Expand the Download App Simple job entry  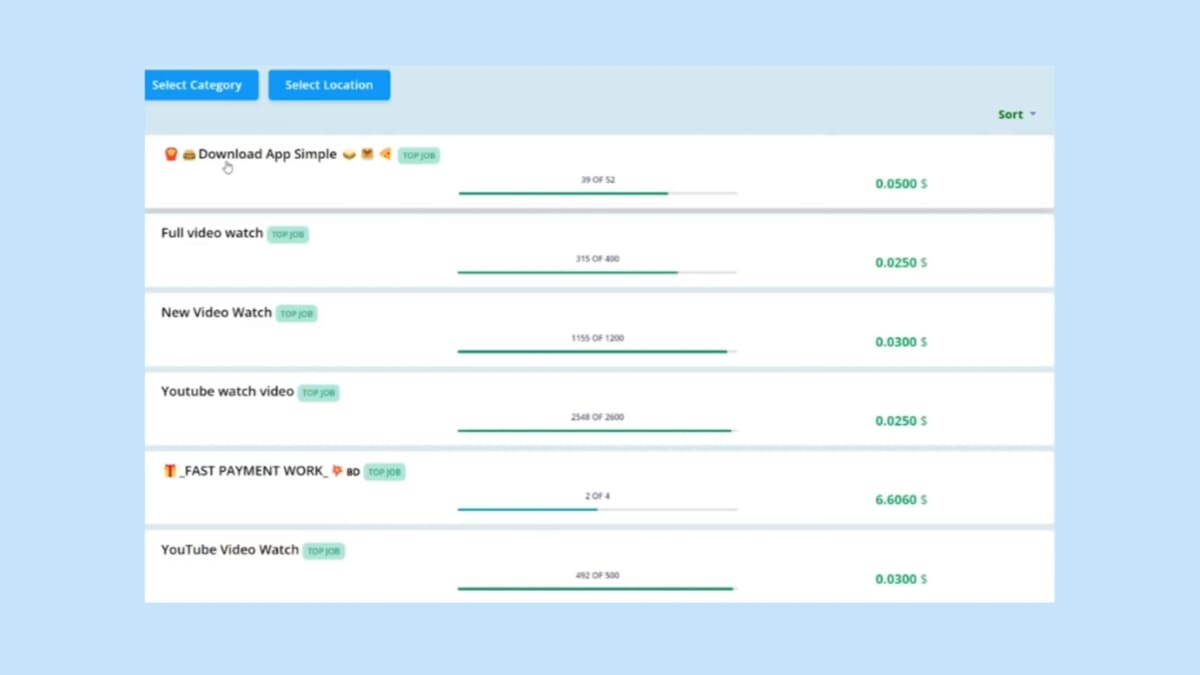[267, 154]
